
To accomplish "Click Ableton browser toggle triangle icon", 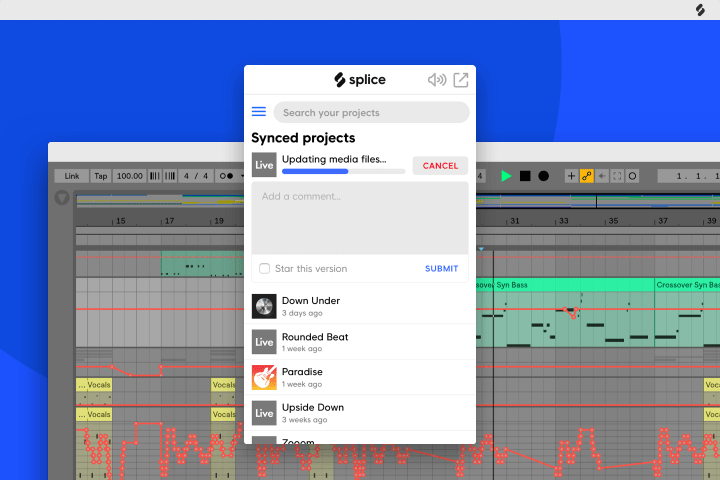I will coord(62,198).
